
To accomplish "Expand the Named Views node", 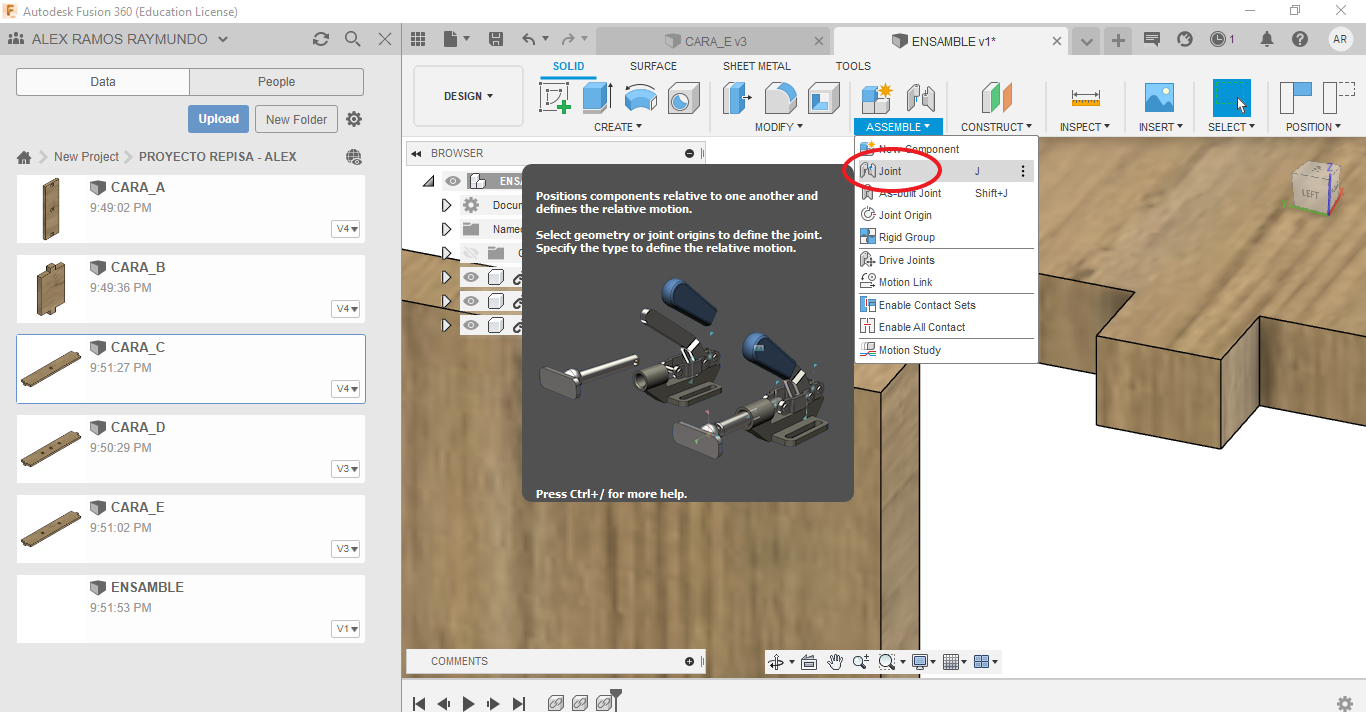I will pyautogui.click(x=447, y=229).
